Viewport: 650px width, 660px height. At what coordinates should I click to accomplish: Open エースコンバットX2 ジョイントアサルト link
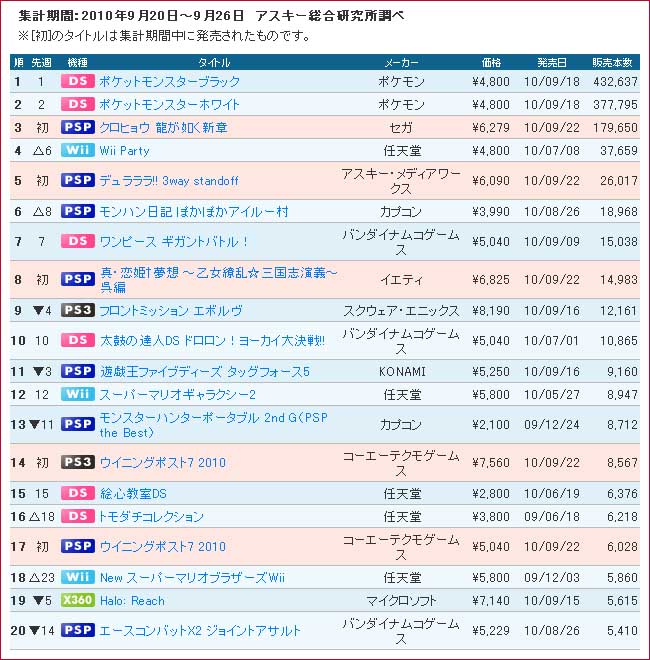(x=200, y=631)
